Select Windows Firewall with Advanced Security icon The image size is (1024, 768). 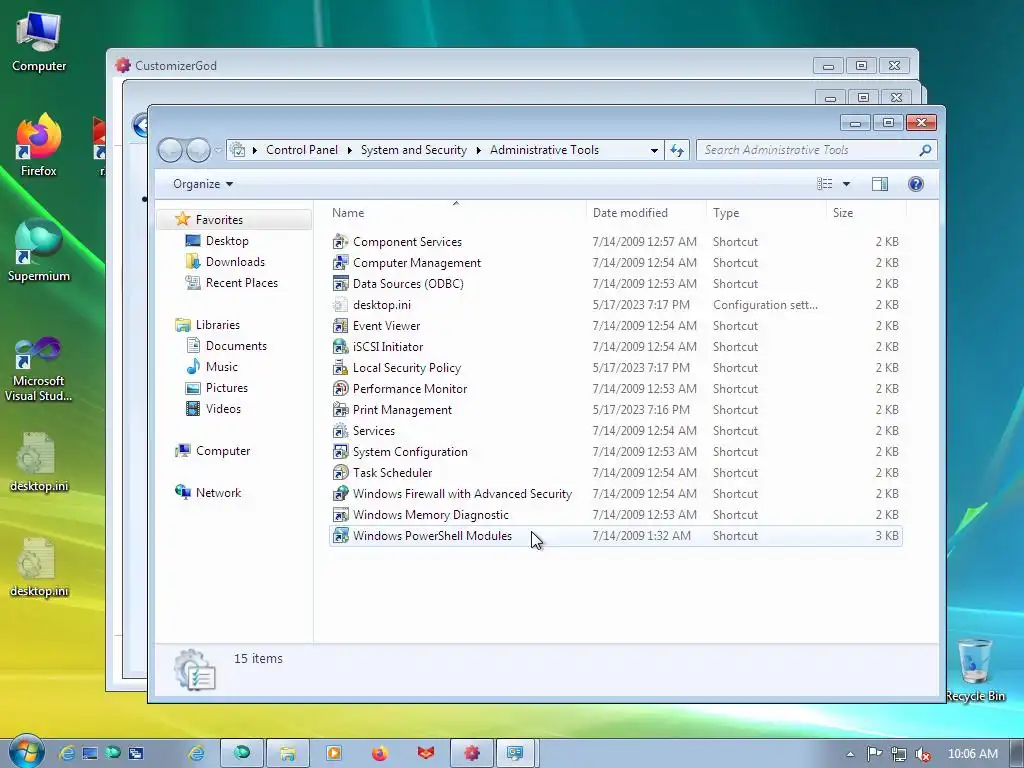[x=340, y=494]
